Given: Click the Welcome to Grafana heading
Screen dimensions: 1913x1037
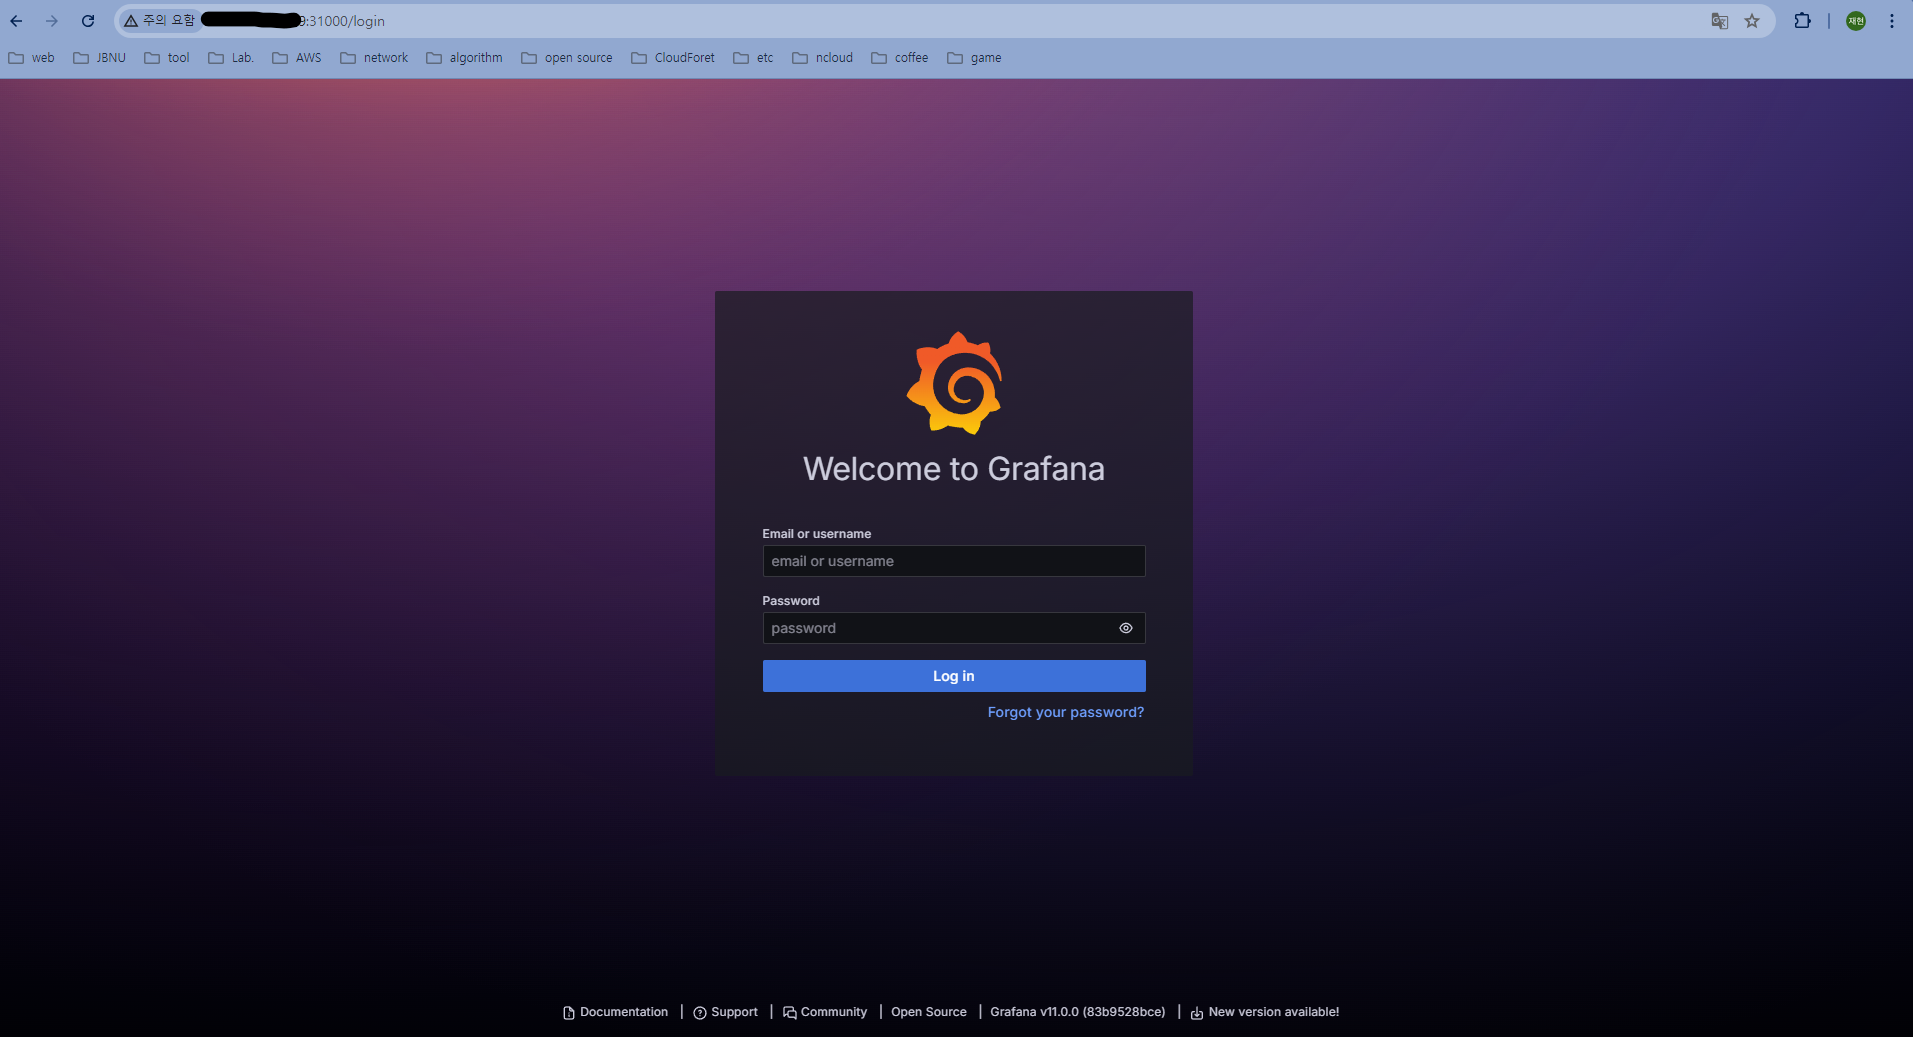Looking at the screenshot, I should tap(954, 469).
